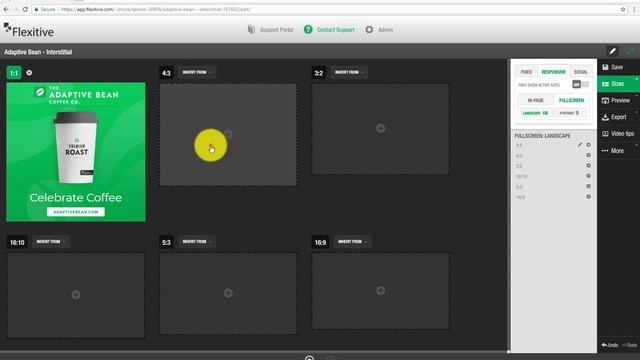The height and width of the screenshot is (360, 640).
Task: Bookmark page with star icon
Action: coord(623,9)
